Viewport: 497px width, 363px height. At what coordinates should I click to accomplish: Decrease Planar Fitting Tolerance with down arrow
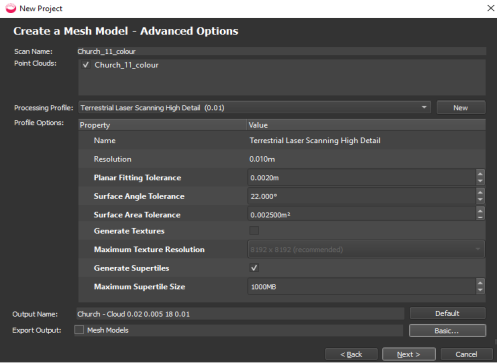(x=480, y=181)
